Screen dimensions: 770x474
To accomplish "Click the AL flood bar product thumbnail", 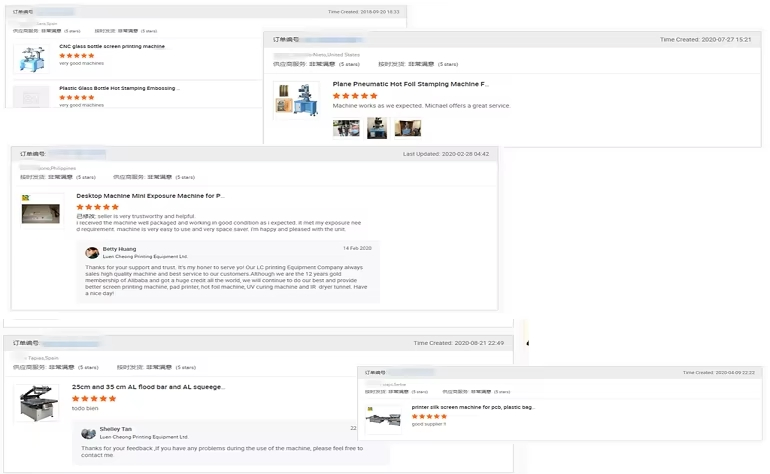I will pyautogui.click(x=37, y=402).
